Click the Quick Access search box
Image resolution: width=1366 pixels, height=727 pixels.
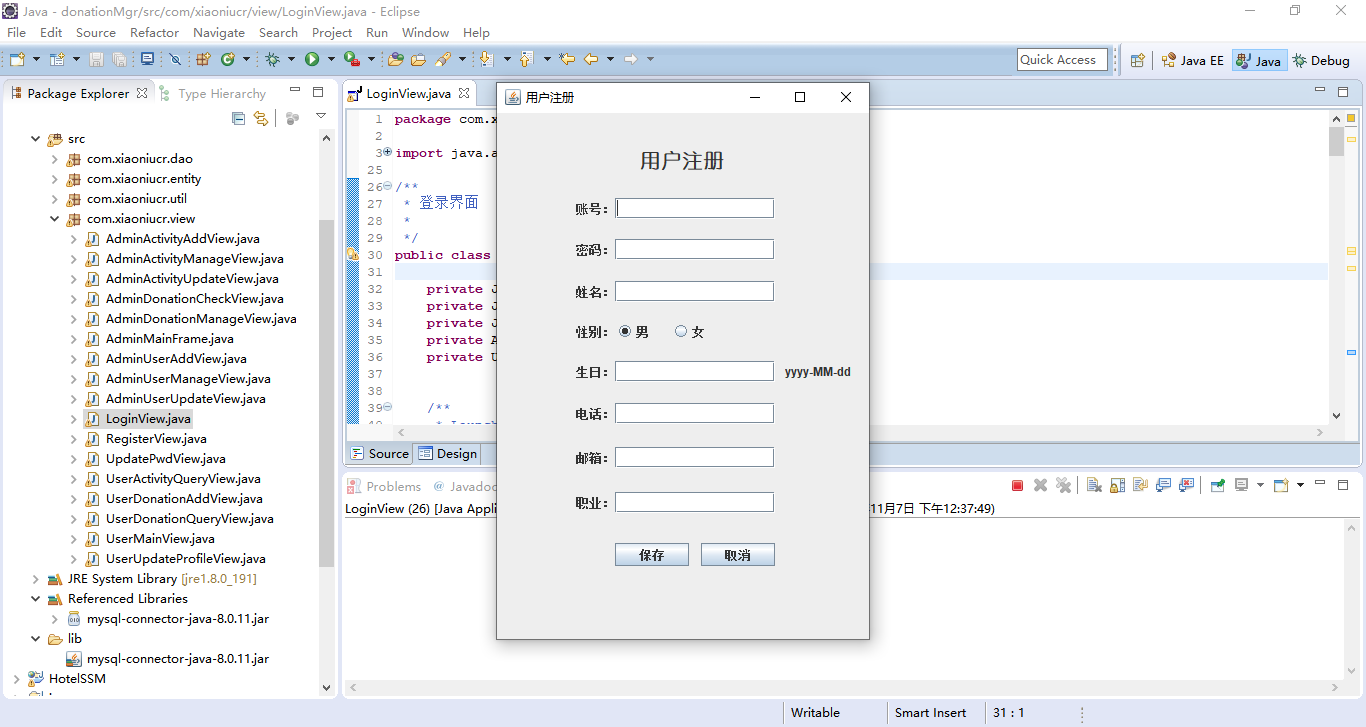(1062, 60)
